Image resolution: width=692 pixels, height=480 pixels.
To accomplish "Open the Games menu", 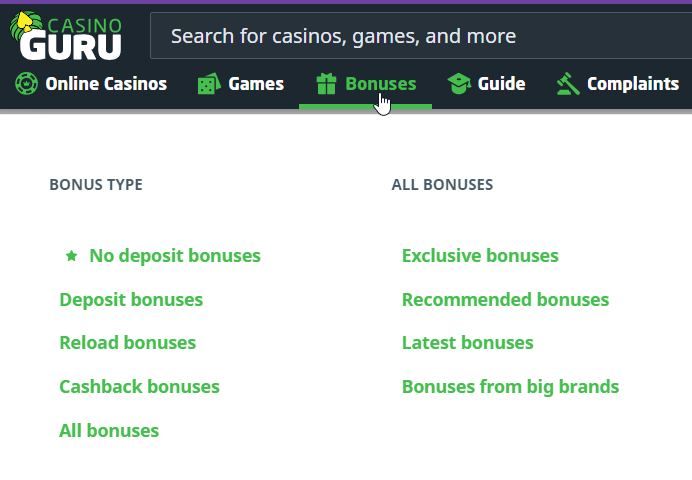I will coord(256,84).
